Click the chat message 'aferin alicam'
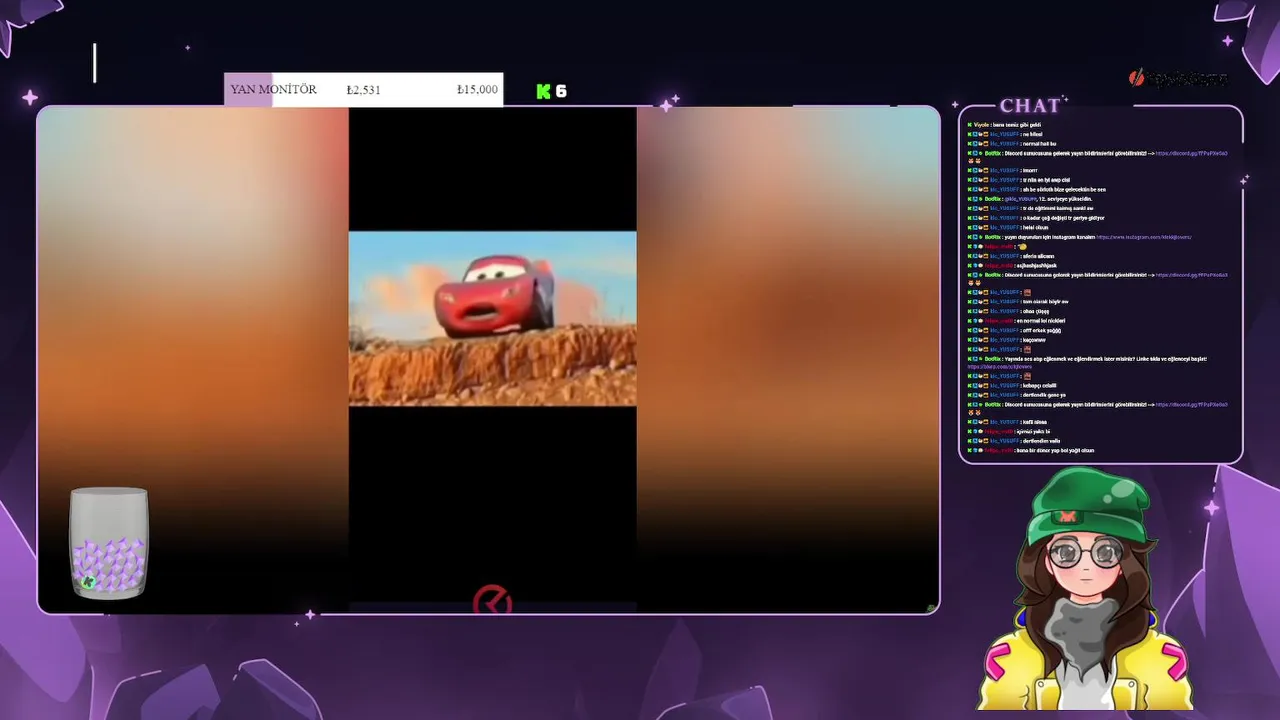1280x720 pixels. (1038, 256)
